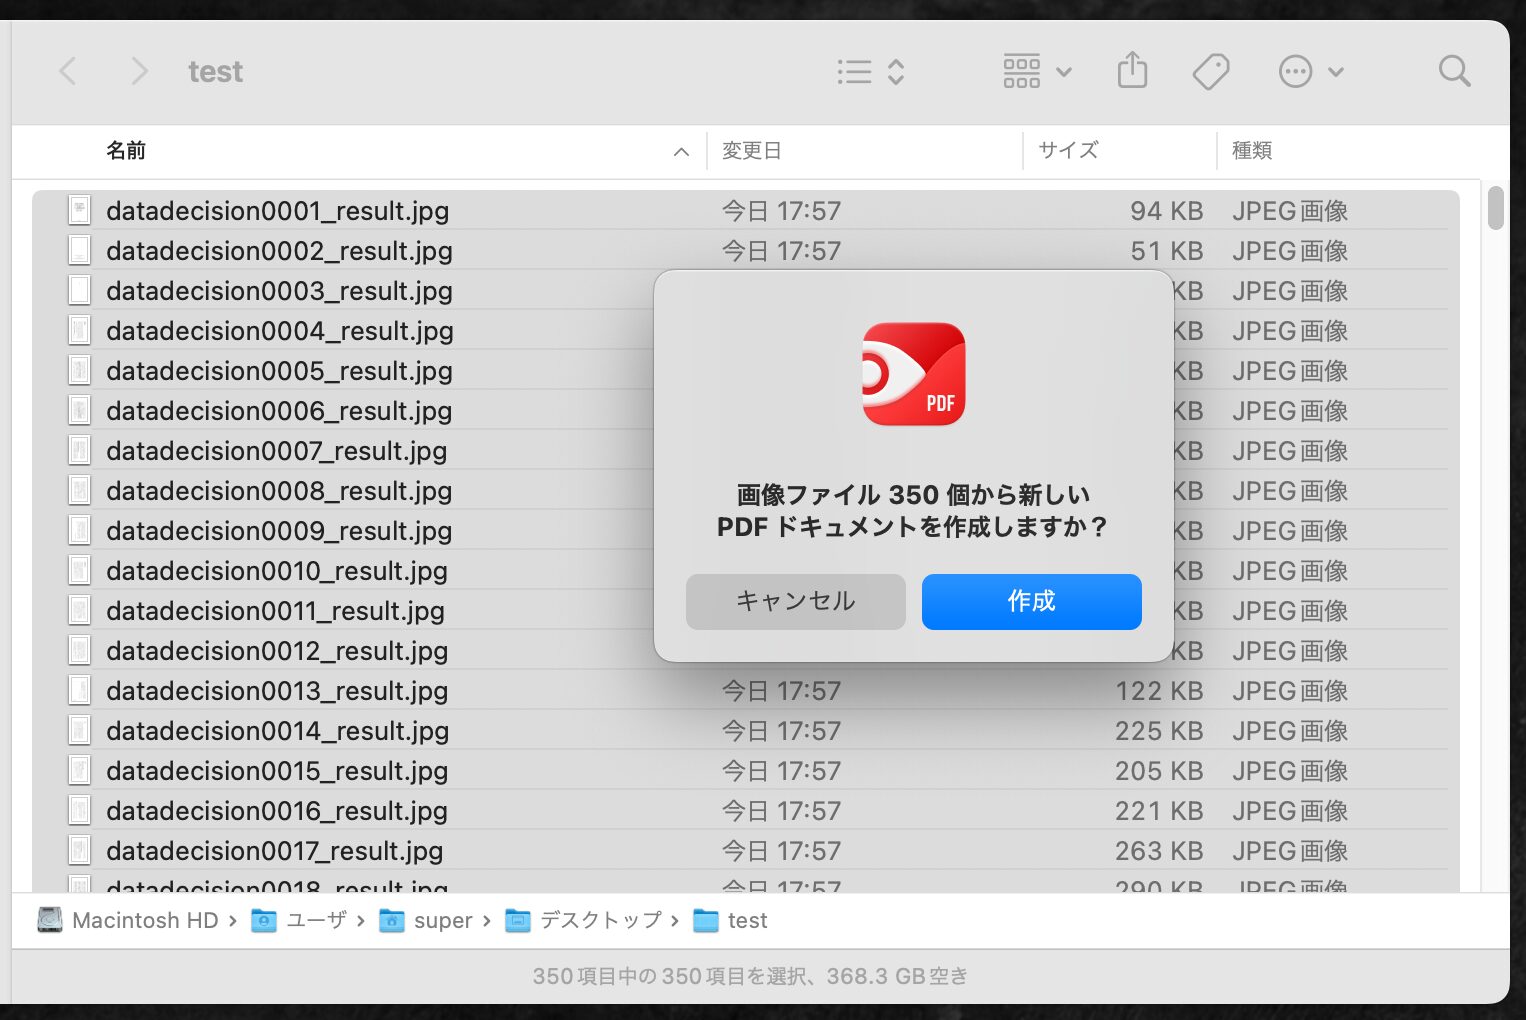Click the search magnifier icon
The width and height of the screenshot is (1526, 1020).
pos(1453,72)
